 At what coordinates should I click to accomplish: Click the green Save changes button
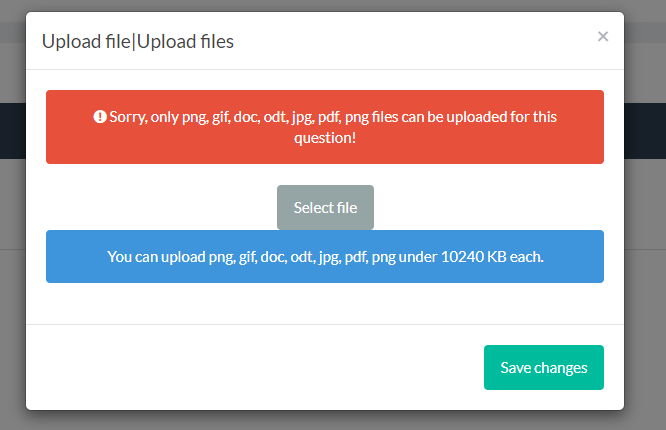click(x=543, y=367)
